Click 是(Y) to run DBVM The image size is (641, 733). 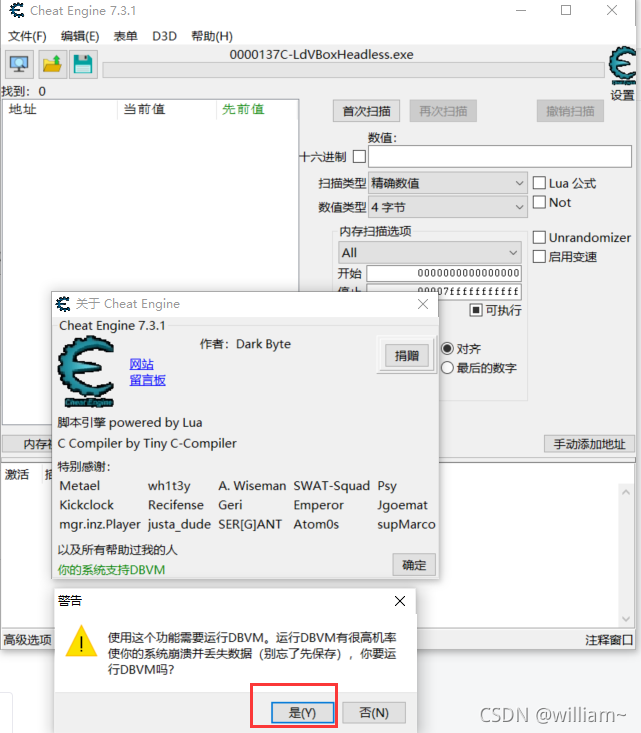(302, 713)
